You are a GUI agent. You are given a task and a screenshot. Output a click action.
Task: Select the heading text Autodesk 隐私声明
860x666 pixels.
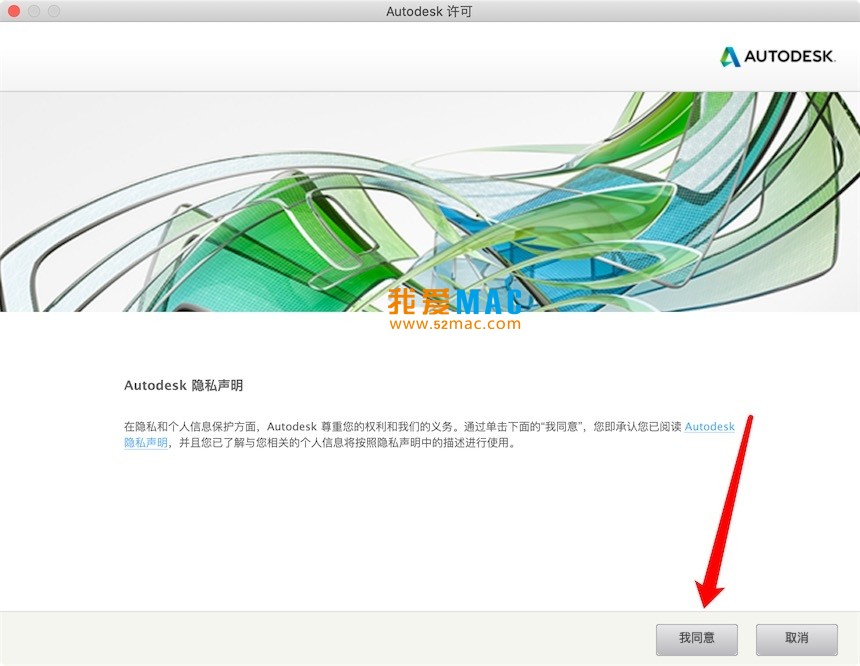(x=183, y=386)
